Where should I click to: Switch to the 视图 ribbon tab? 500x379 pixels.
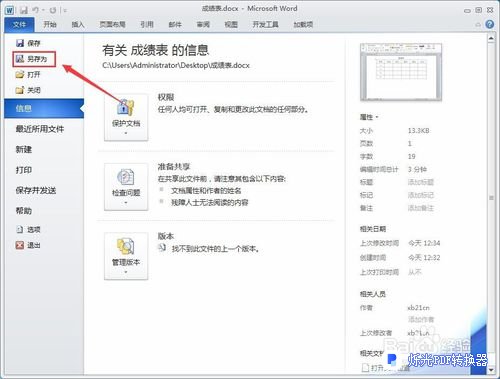[231, 24]
